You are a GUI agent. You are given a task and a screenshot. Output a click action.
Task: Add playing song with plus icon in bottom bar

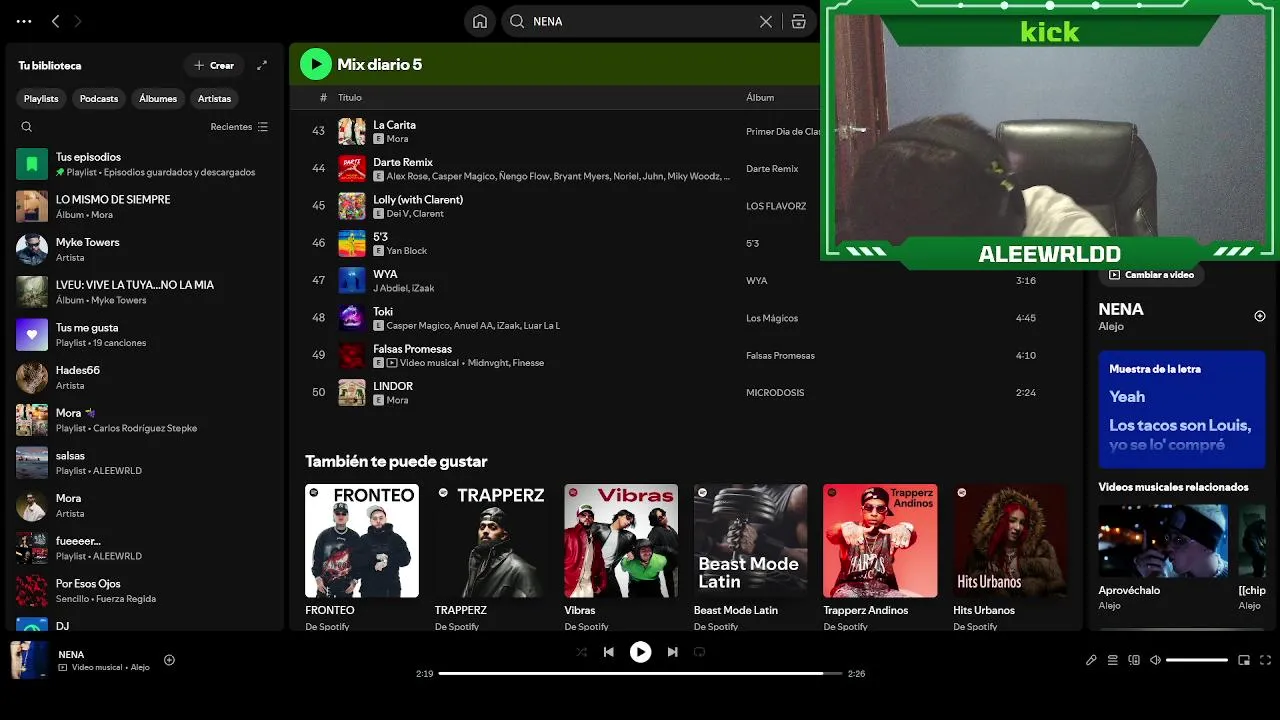[x=169, y=660]
